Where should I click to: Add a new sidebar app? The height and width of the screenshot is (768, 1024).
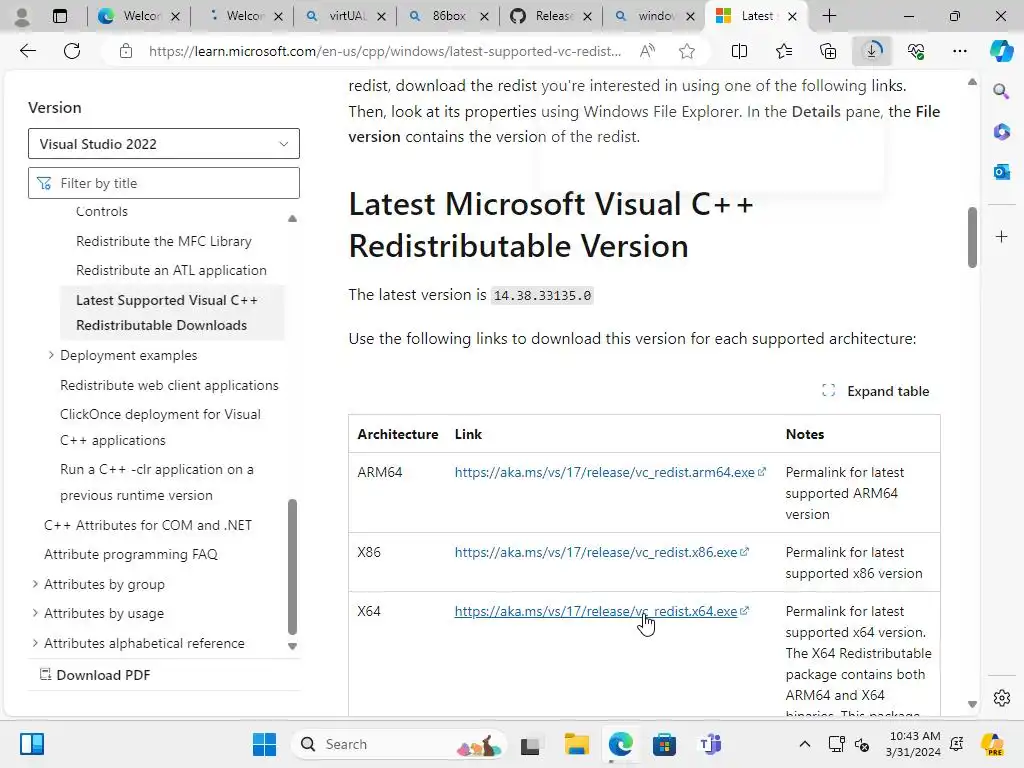click(x=1001, y=236)
